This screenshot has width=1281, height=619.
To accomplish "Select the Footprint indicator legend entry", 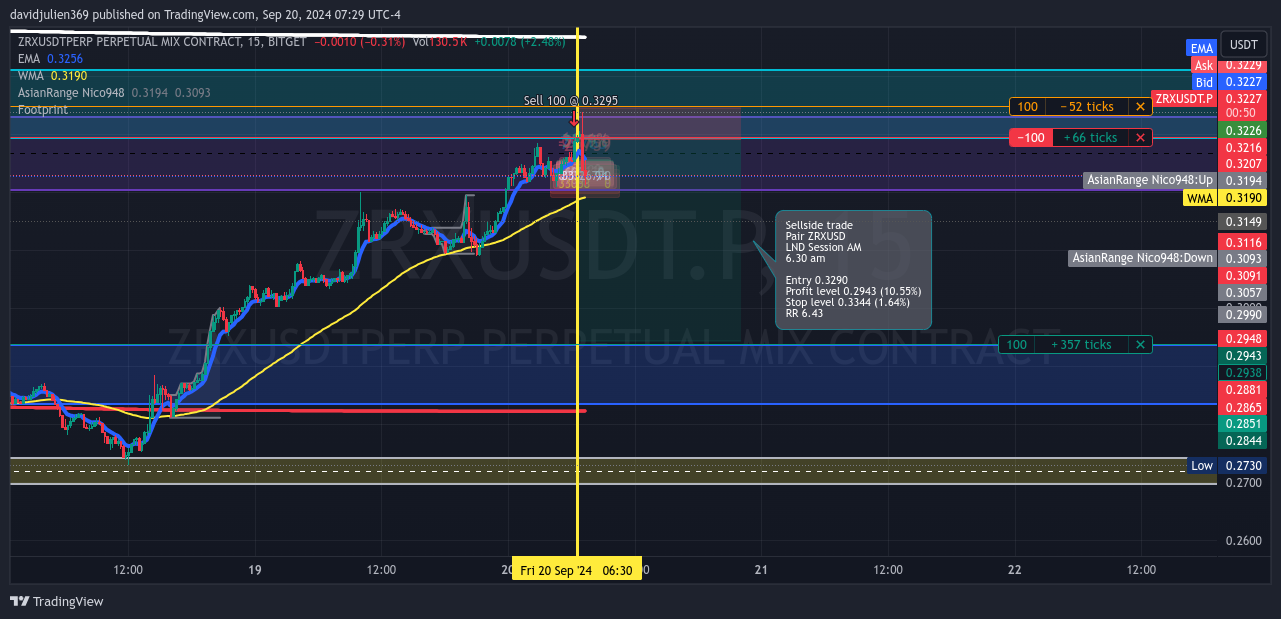I will click(43, 110).
